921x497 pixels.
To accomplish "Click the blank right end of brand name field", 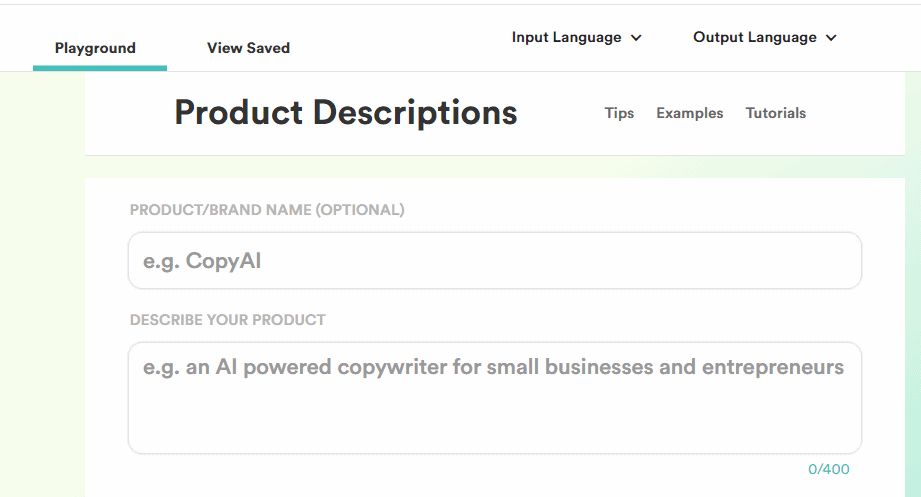I will pos(764,260).
